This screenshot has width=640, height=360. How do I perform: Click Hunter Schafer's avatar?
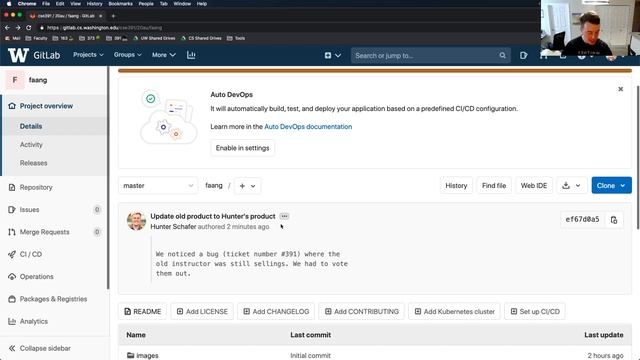point(136,221)
